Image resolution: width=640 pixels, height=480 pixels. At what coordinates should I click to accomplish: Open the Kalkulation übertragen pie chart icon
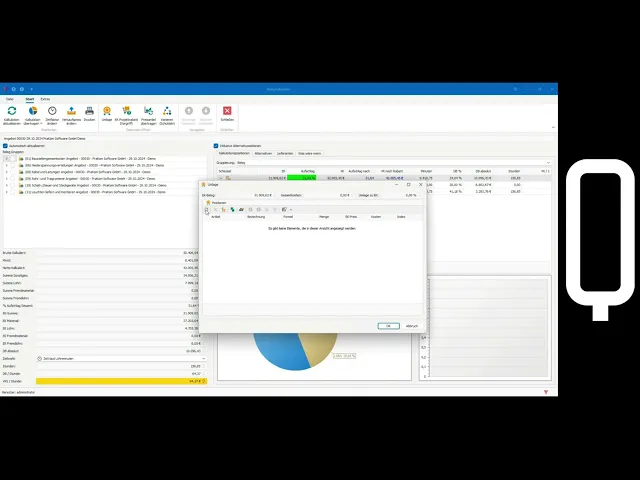tap(33, 111)
